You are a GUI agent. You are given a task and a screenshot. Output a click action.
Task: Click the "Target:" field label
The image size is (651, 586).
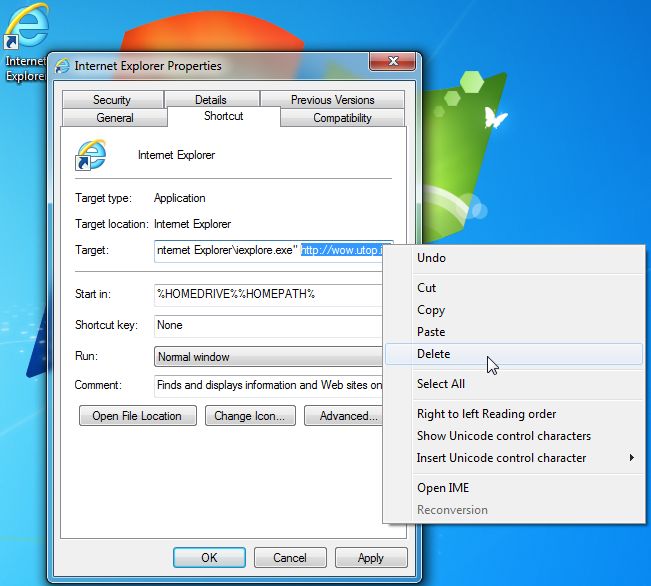(x=92, y=250)
